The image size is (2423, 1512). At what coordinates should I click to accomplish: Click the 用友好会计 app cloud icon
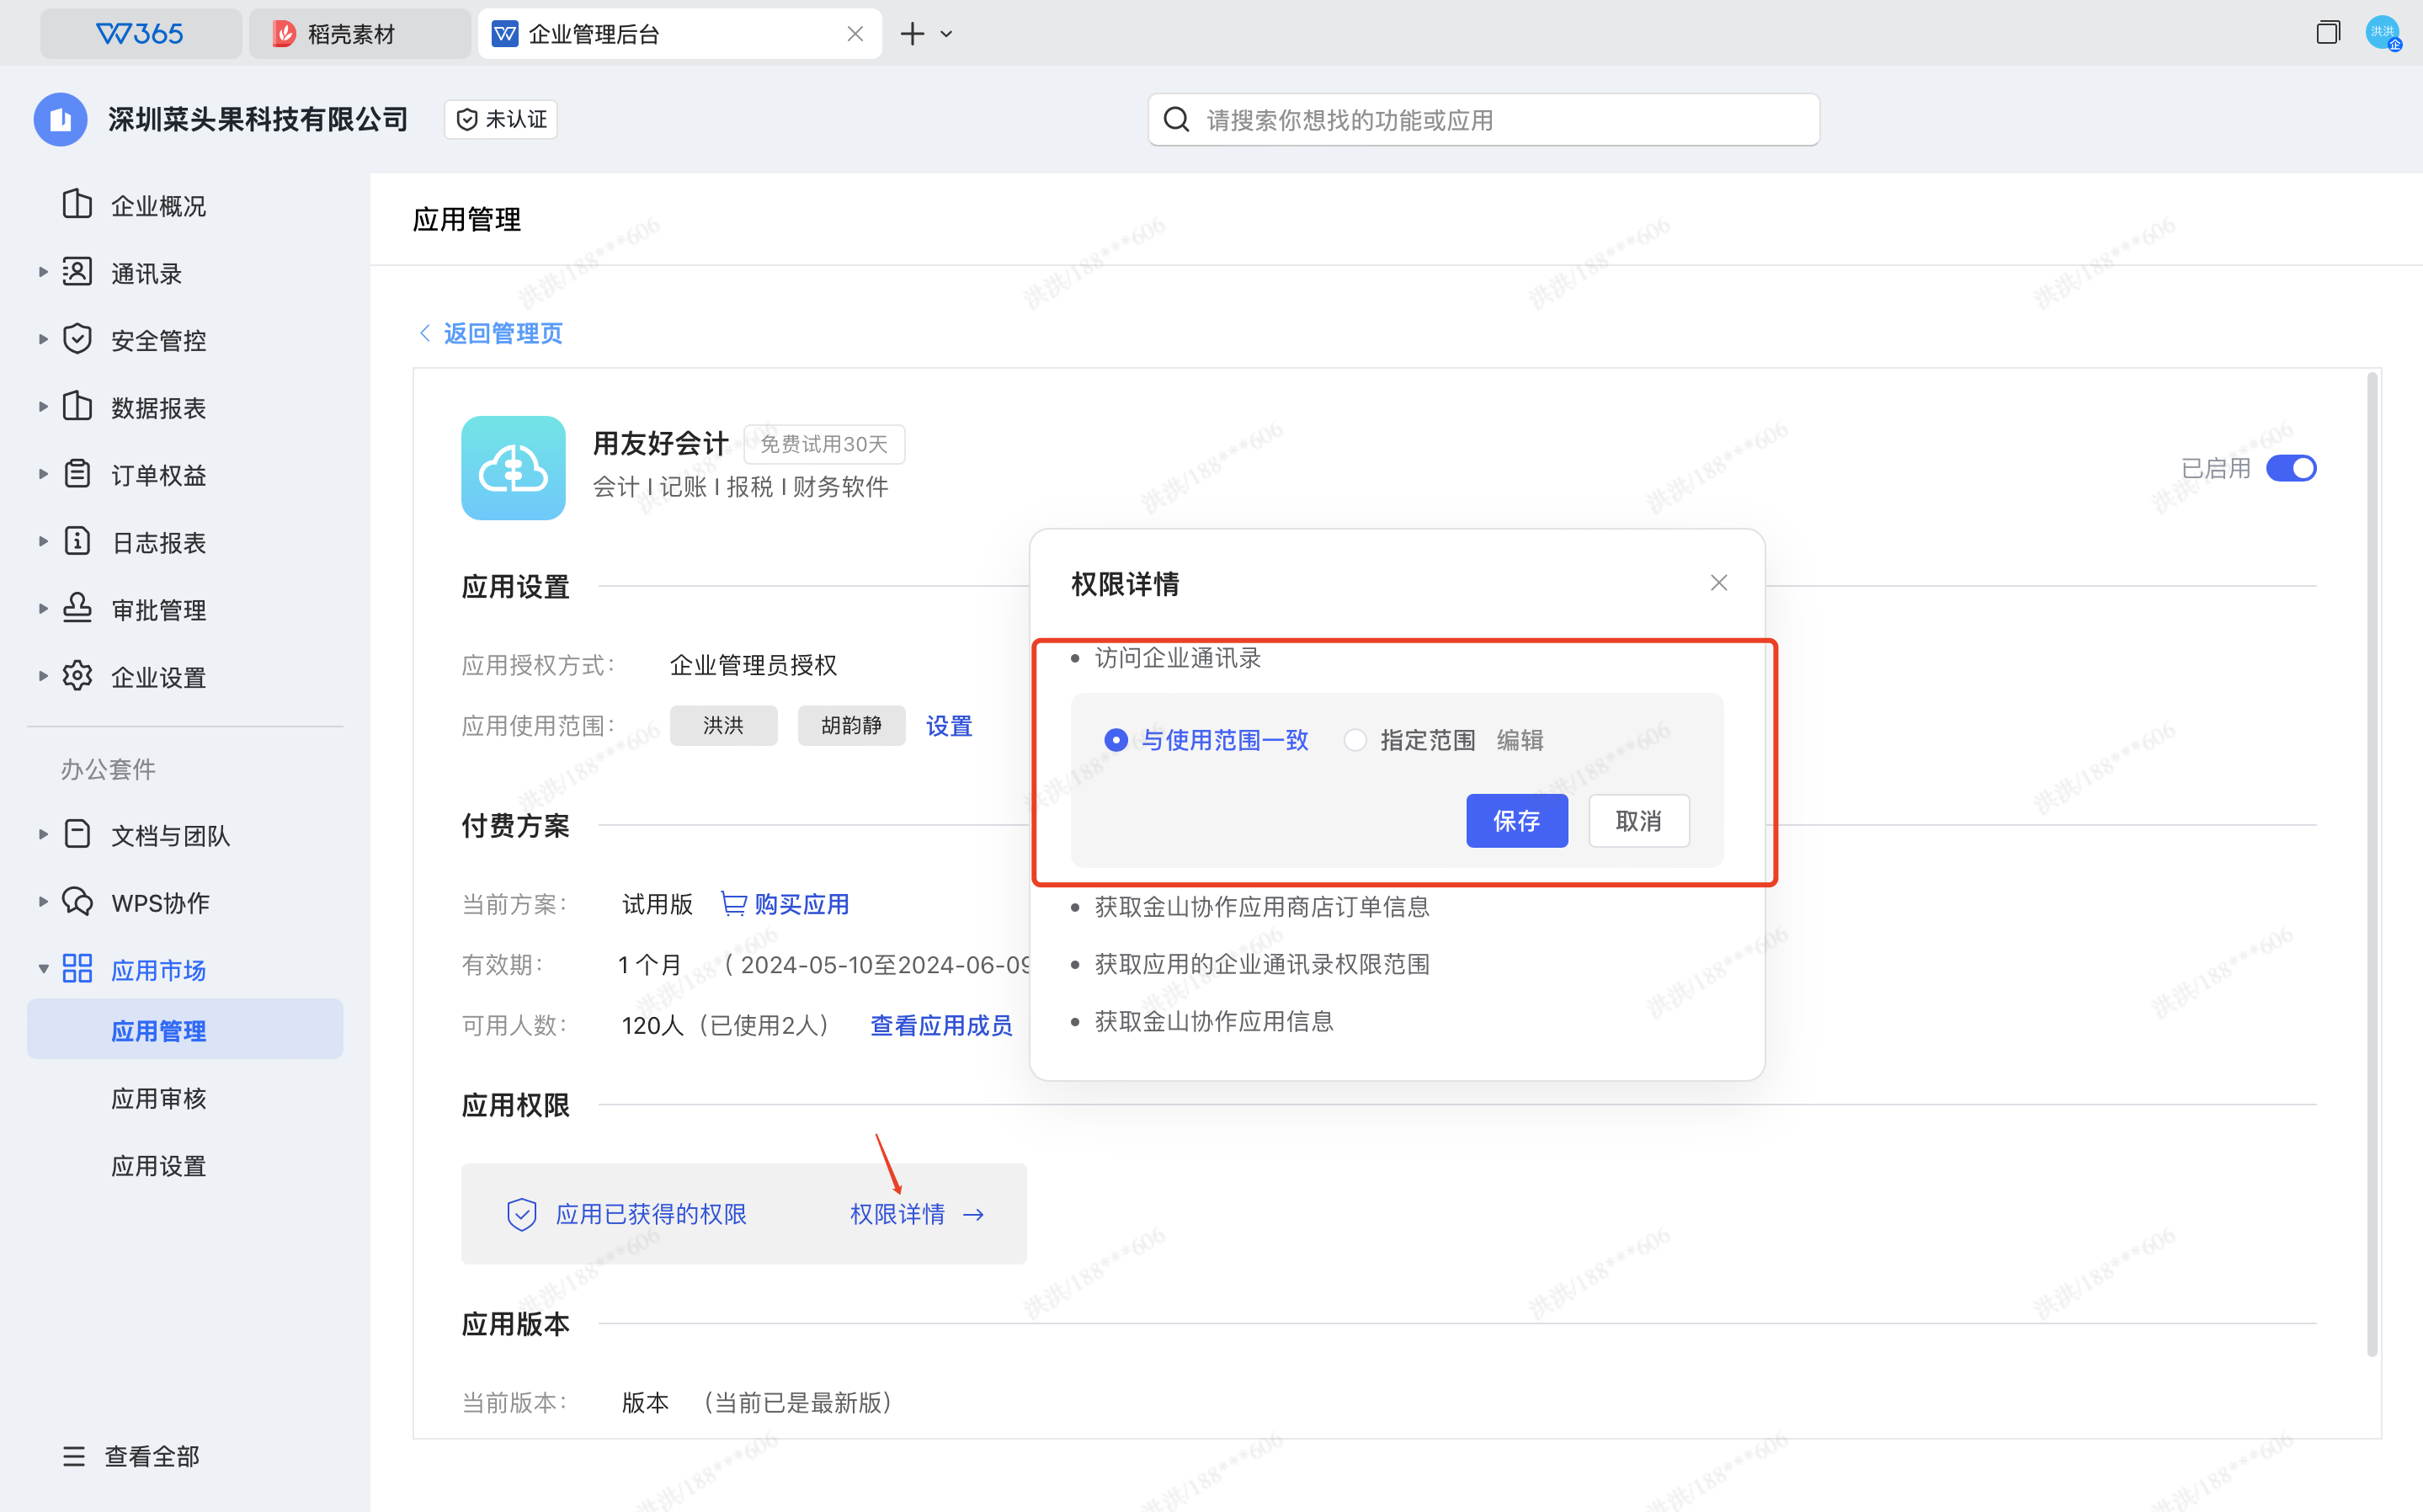point(513,468)
